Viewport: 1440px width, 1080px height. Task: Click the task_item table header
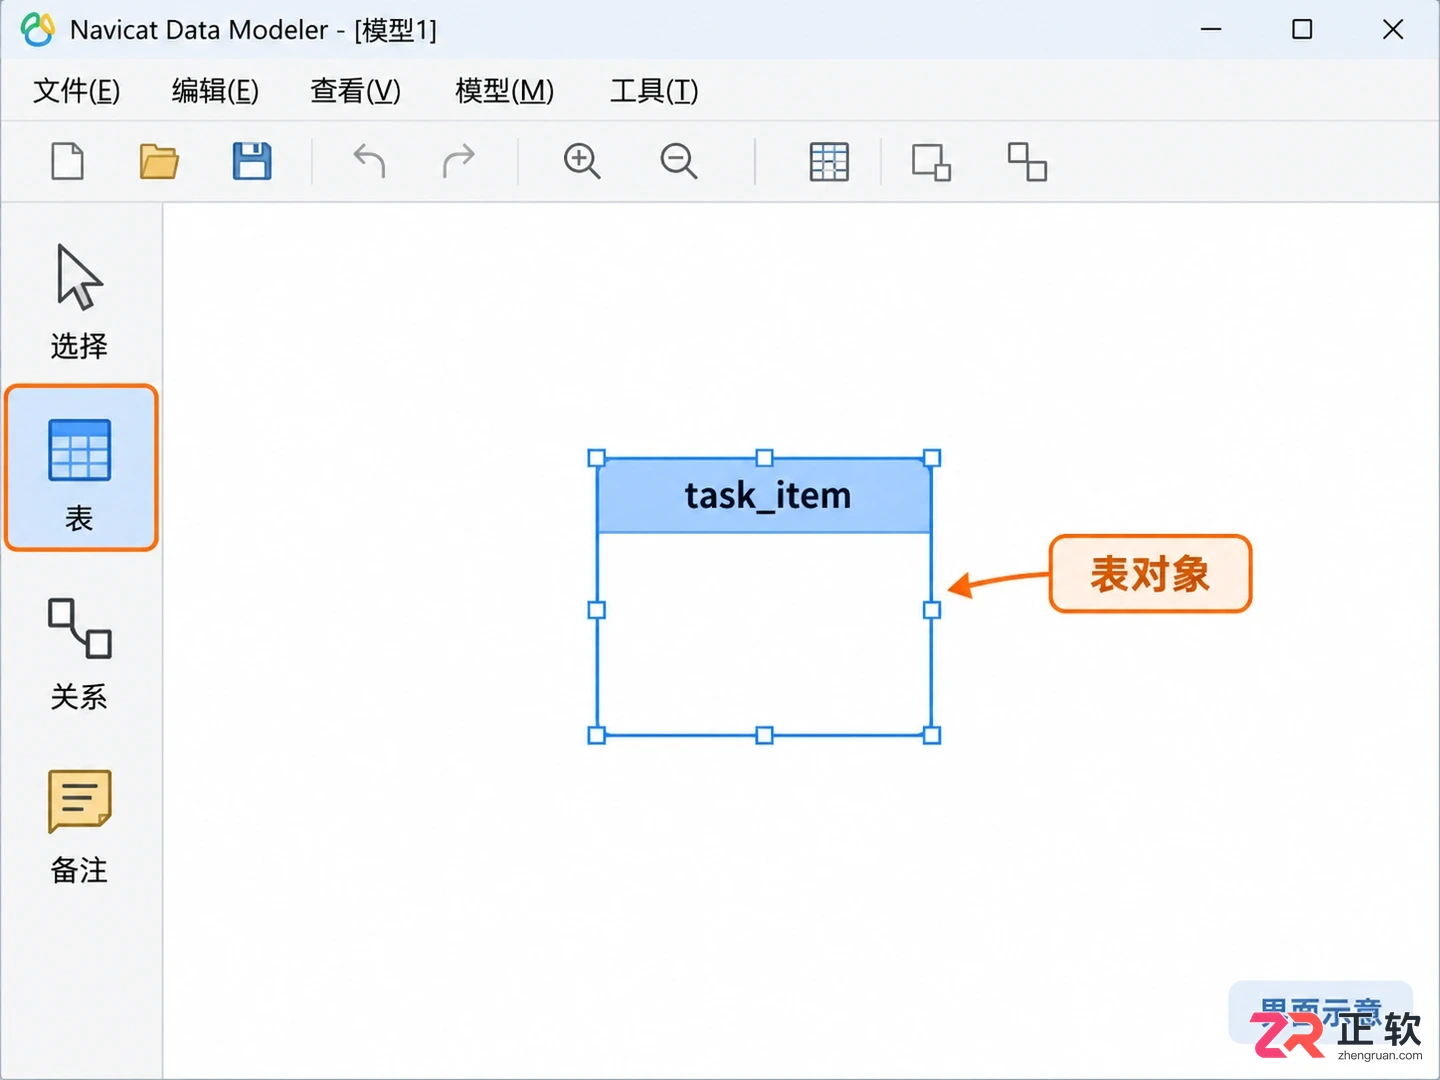[764, 495]
